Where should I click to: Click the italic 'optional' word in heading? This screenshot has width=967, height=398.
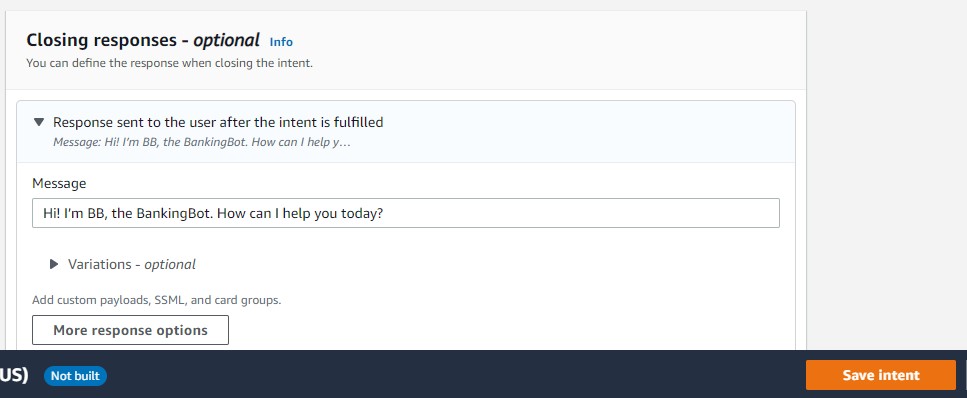[226, 41]
